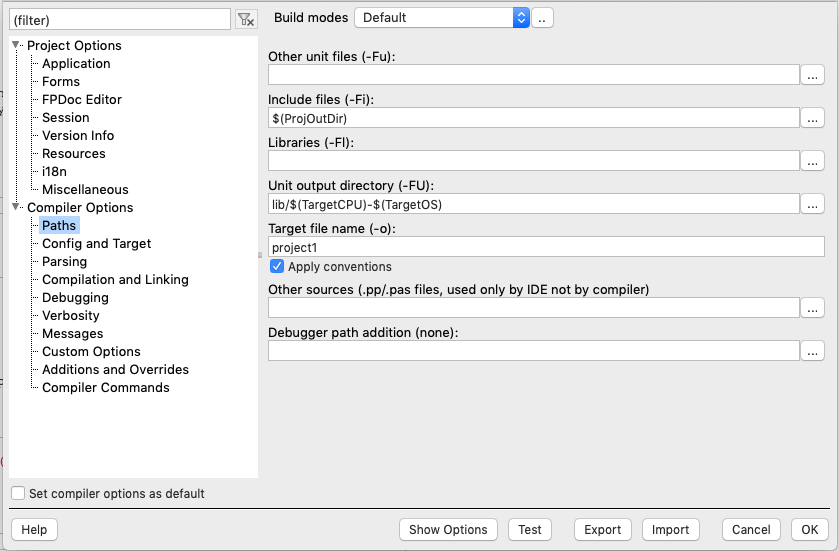
Task: Focus the options filter field
Action: (120, 20)
